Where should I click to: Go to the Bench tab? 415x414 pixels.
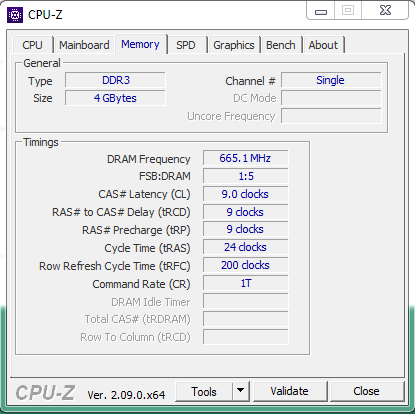[281, 45]
